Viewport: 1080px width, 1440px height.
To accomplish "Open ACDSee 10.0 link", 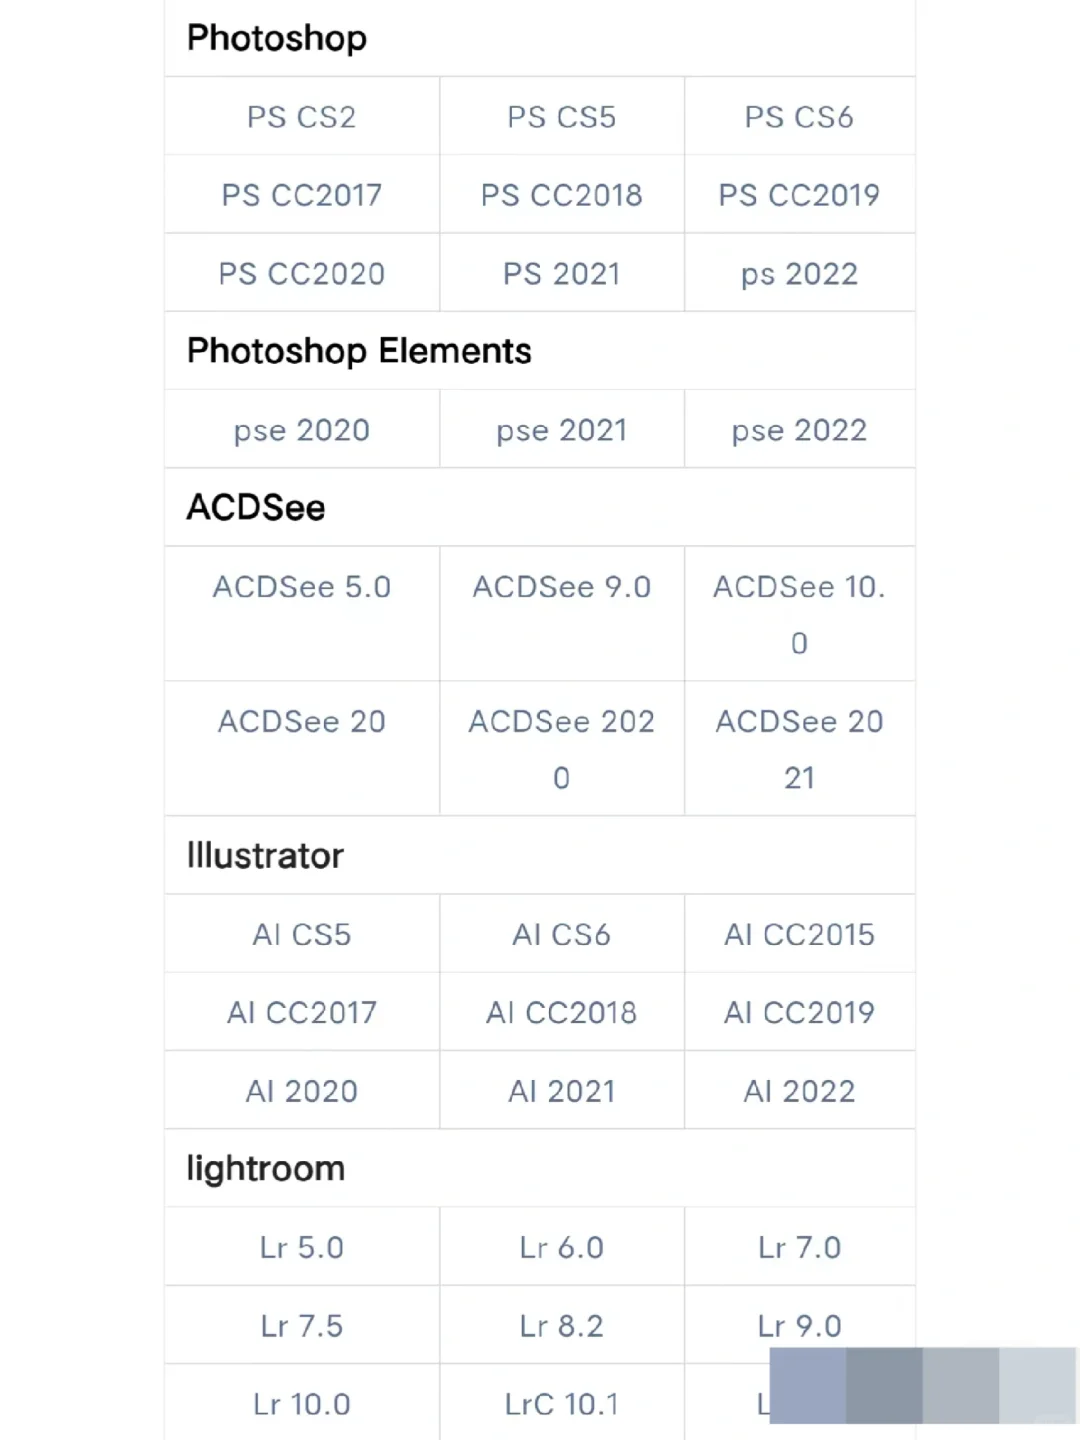I will [x=799, y=613].
